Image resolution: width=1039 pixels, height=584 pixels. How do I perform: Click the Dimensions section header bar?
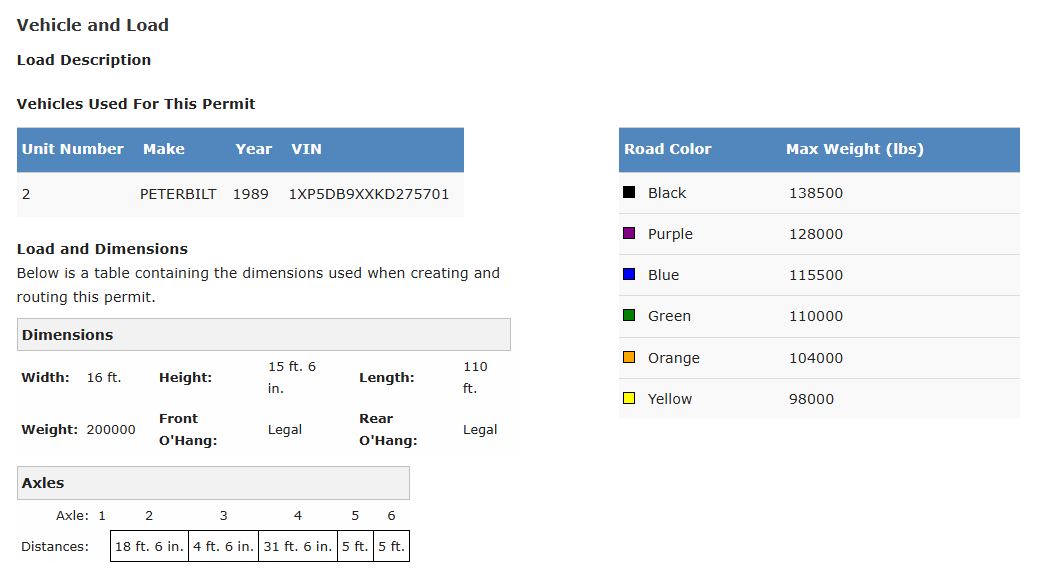(263, 335)
